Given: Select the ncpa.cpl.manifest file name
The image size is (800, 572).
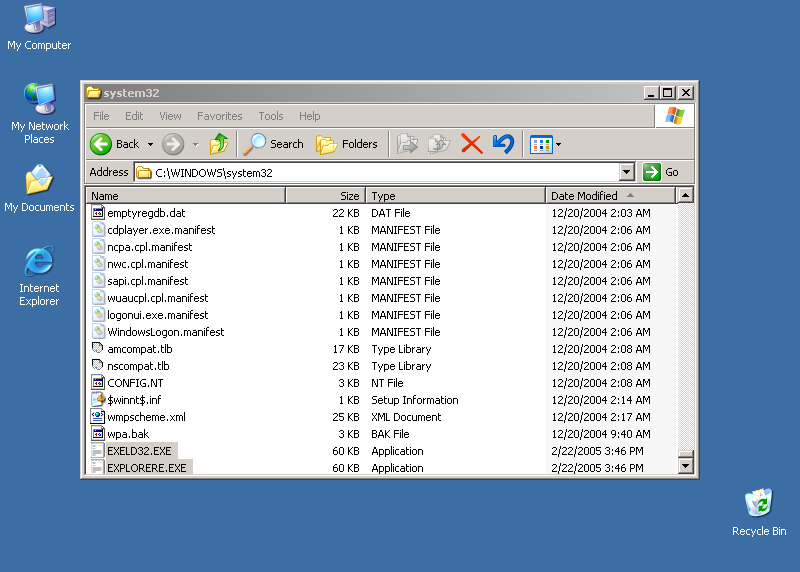Looking at the screenshot, I should click(x=149, y=246).
